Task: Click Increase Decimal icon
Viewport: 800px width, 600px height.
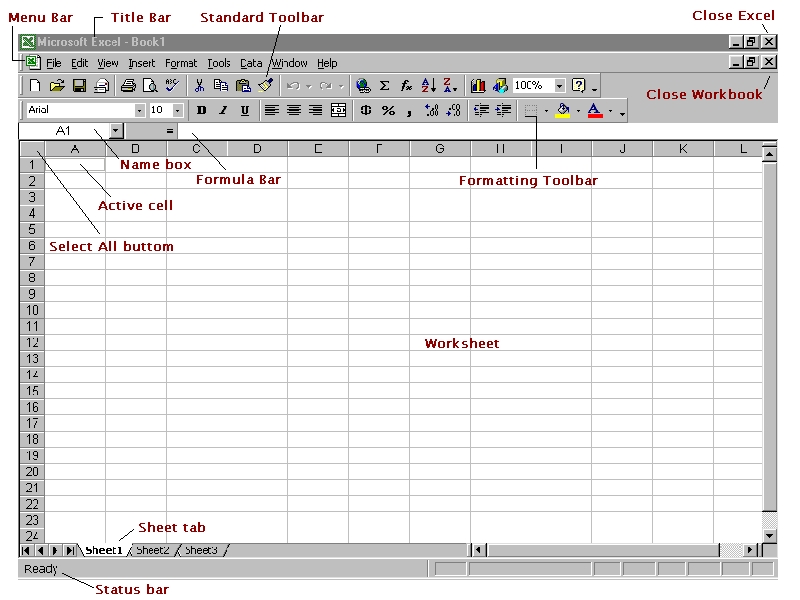Action: pyautogui.click(x=432, y=110)
